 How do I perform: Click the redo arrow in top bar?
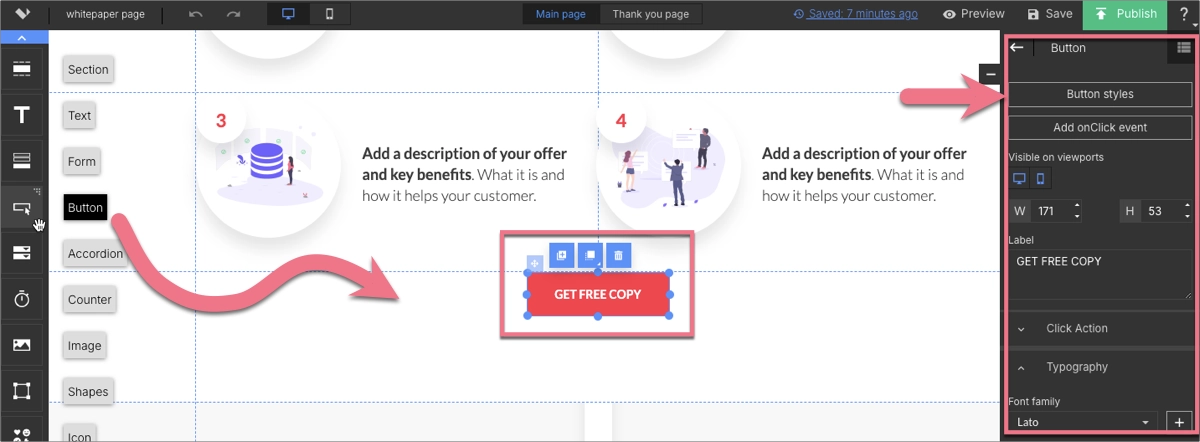point(233,14)
